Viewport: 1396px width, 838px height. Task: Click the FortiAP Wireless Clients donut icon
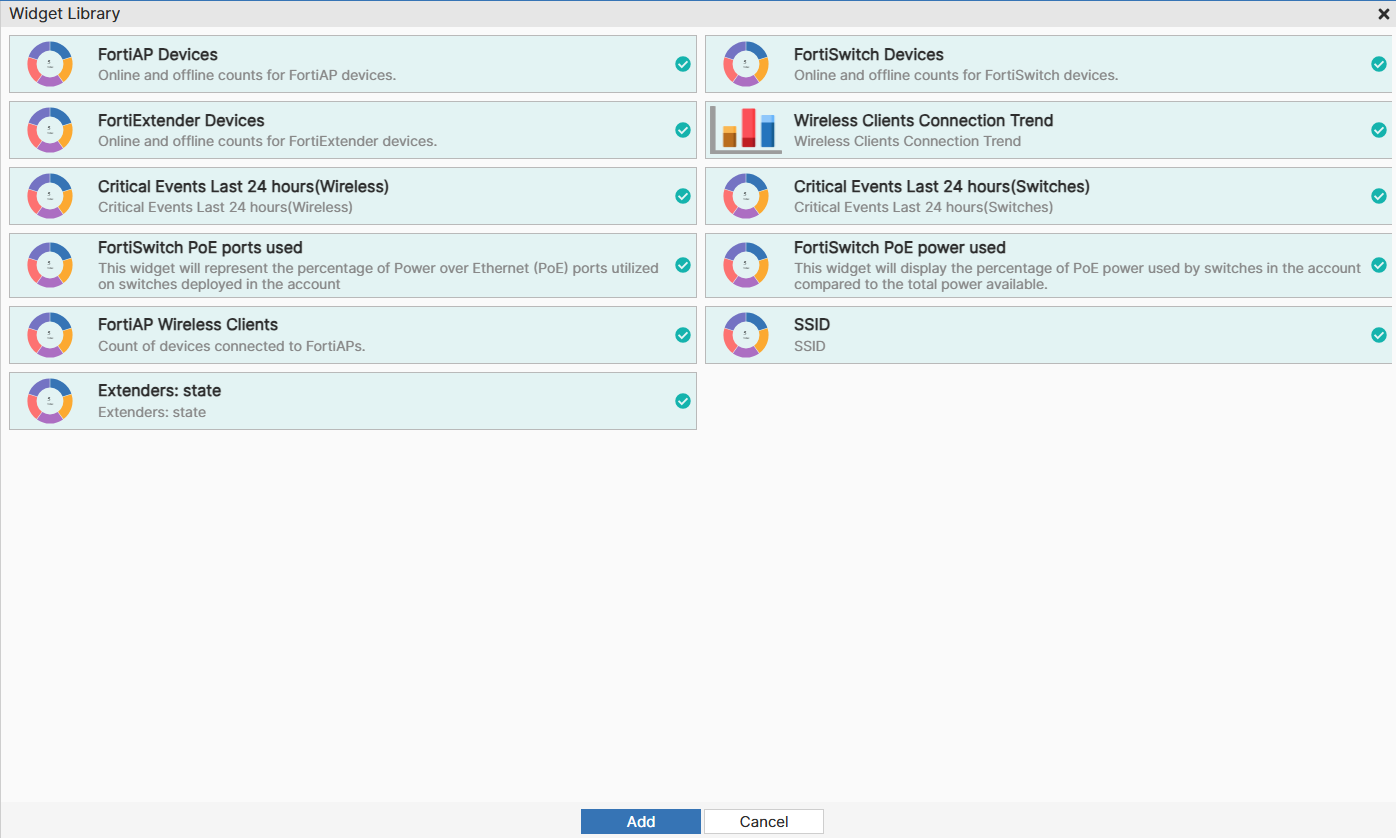coord(49,335)
